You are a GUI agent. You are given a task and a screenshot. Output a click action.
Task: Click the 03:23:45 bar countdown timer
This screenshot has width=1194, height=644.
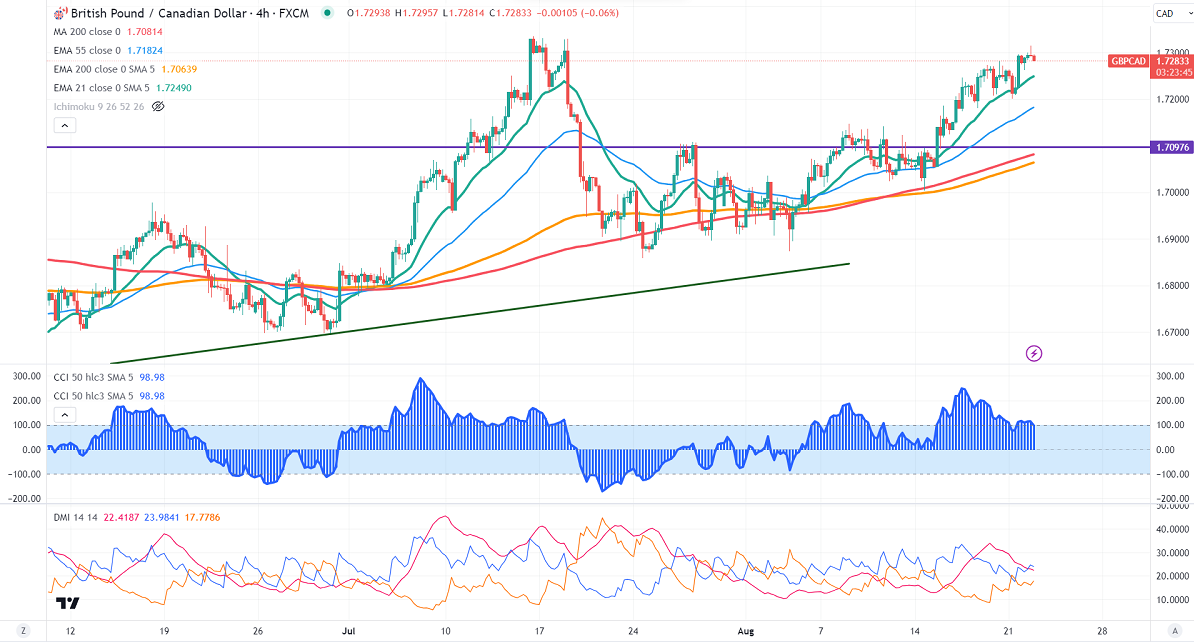pos(1172,72)
